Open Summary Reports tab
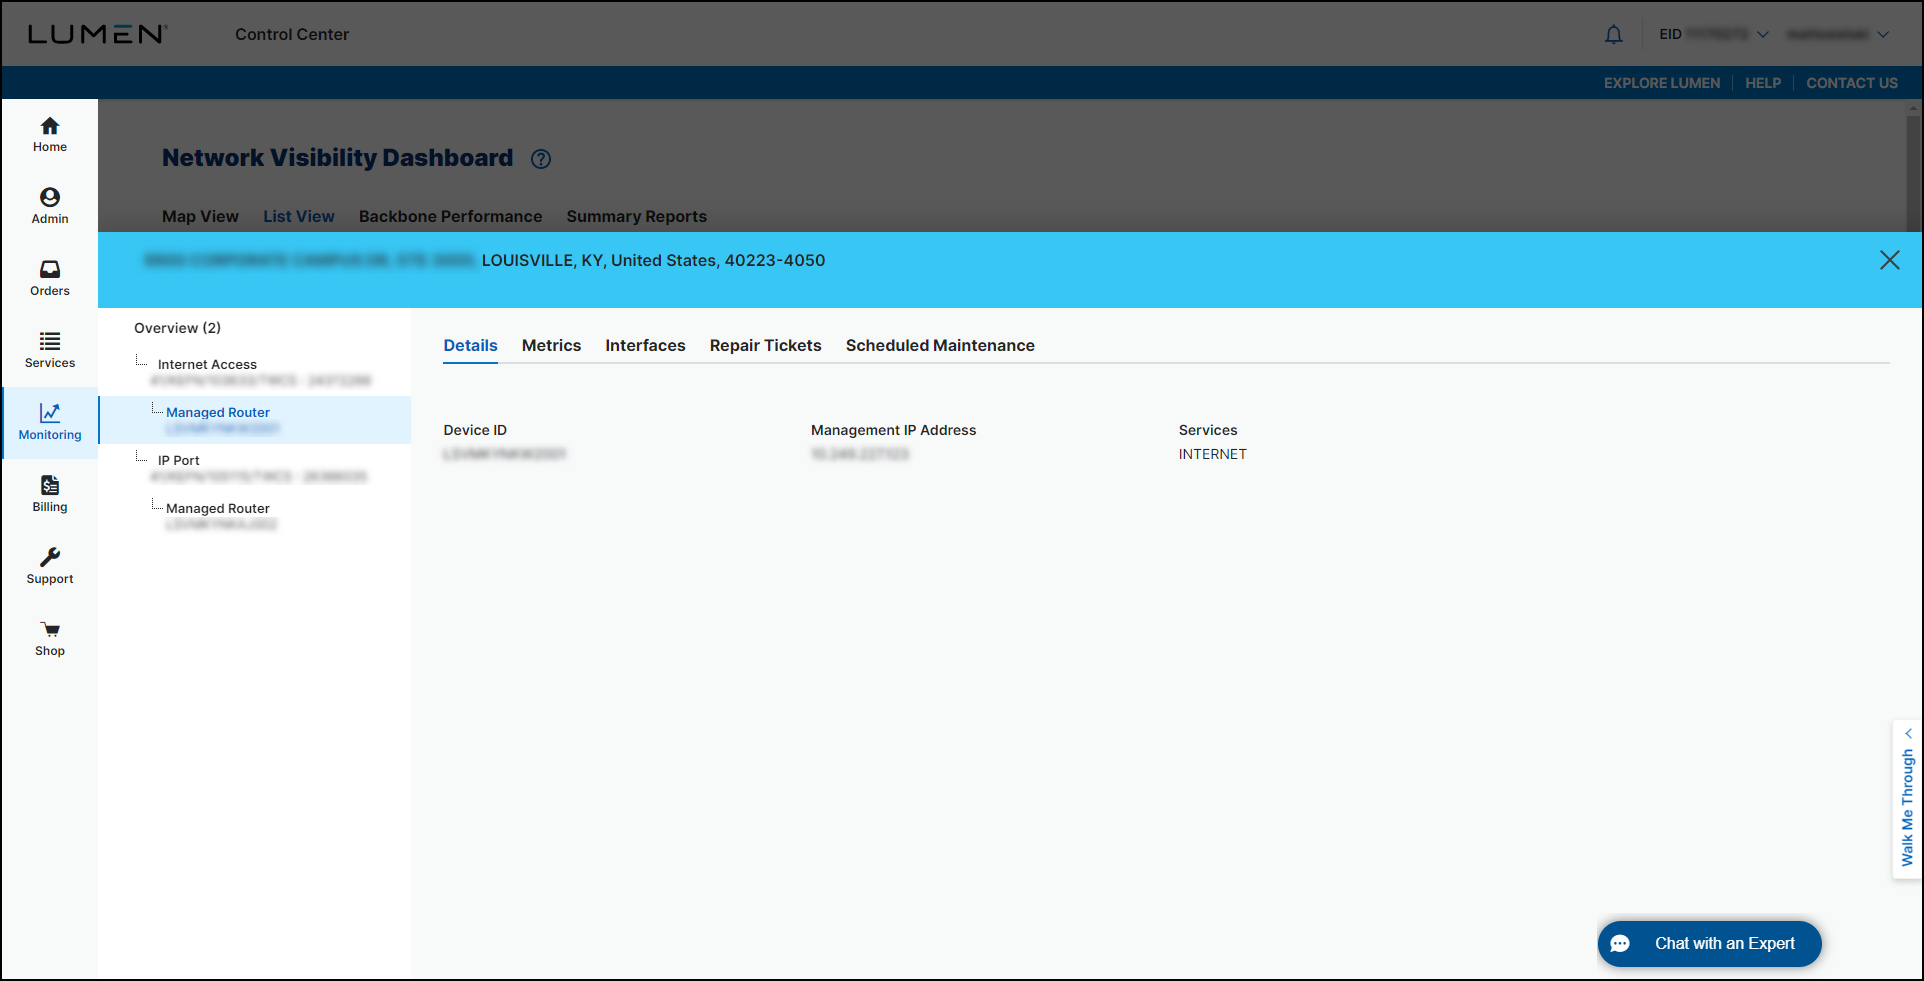Screen dimensions: 1924x981 pos(637,216)
